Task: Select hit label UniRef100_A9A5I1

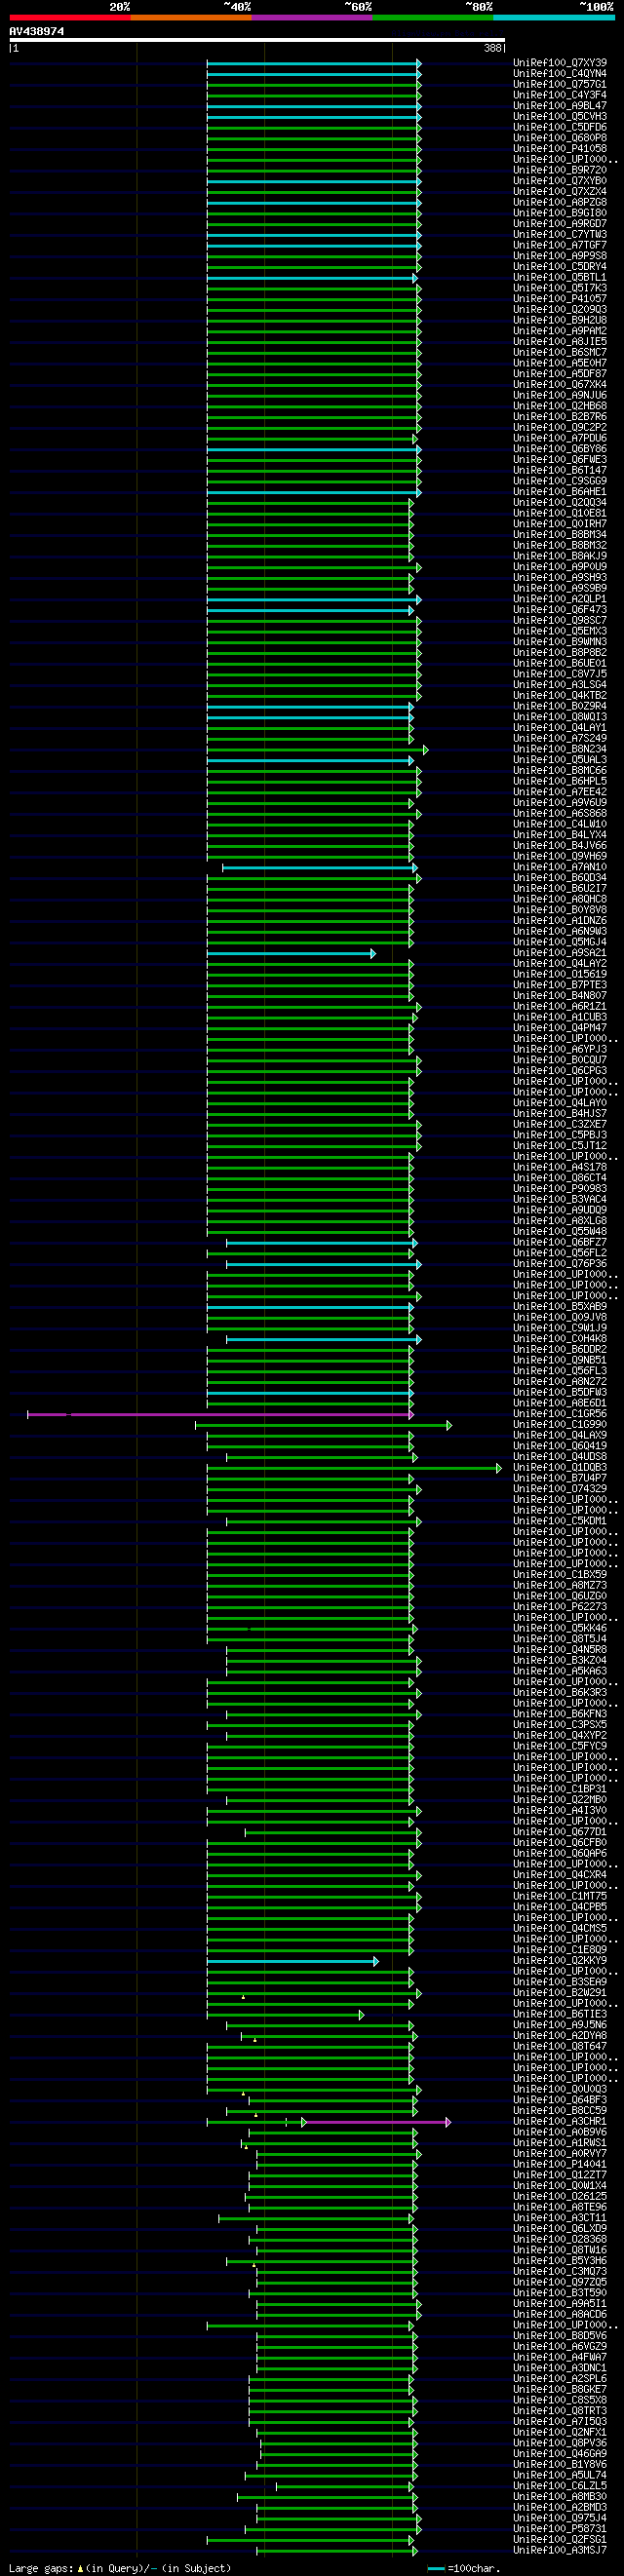Action: point(560,2304)
